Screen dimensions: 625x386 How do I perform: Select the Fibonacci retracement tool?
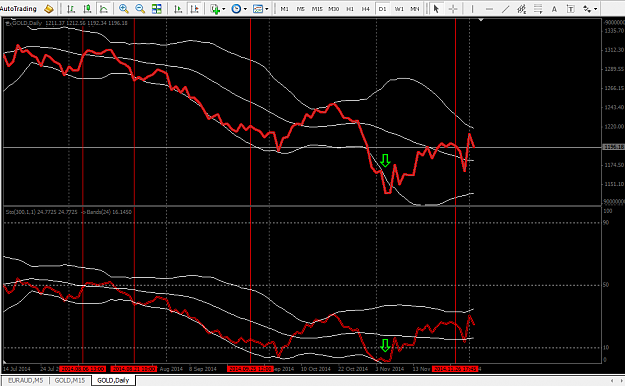[538, 8]
